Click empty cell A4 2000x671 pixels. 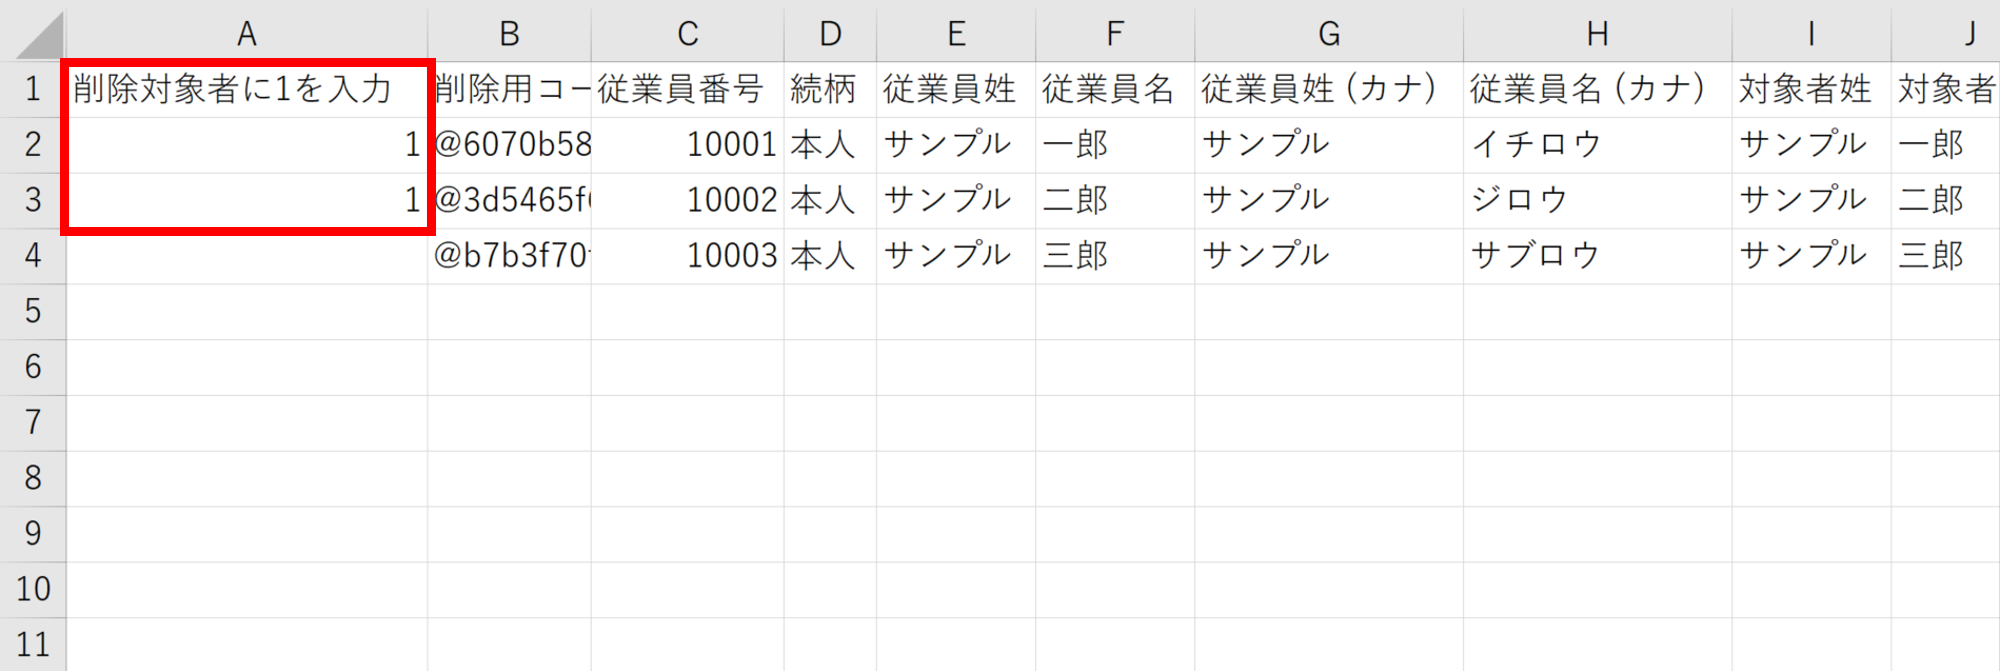tap(247, 256)
